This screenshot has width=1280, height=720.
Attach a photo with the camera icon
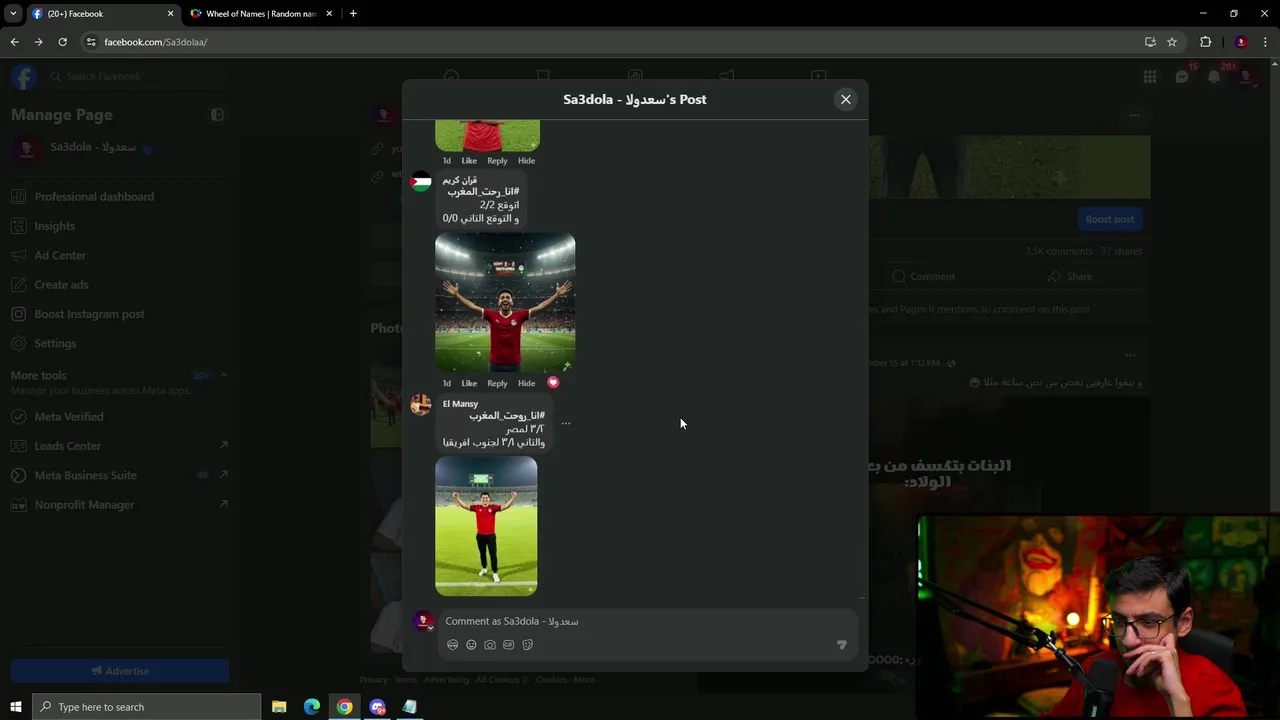(490, 645)
